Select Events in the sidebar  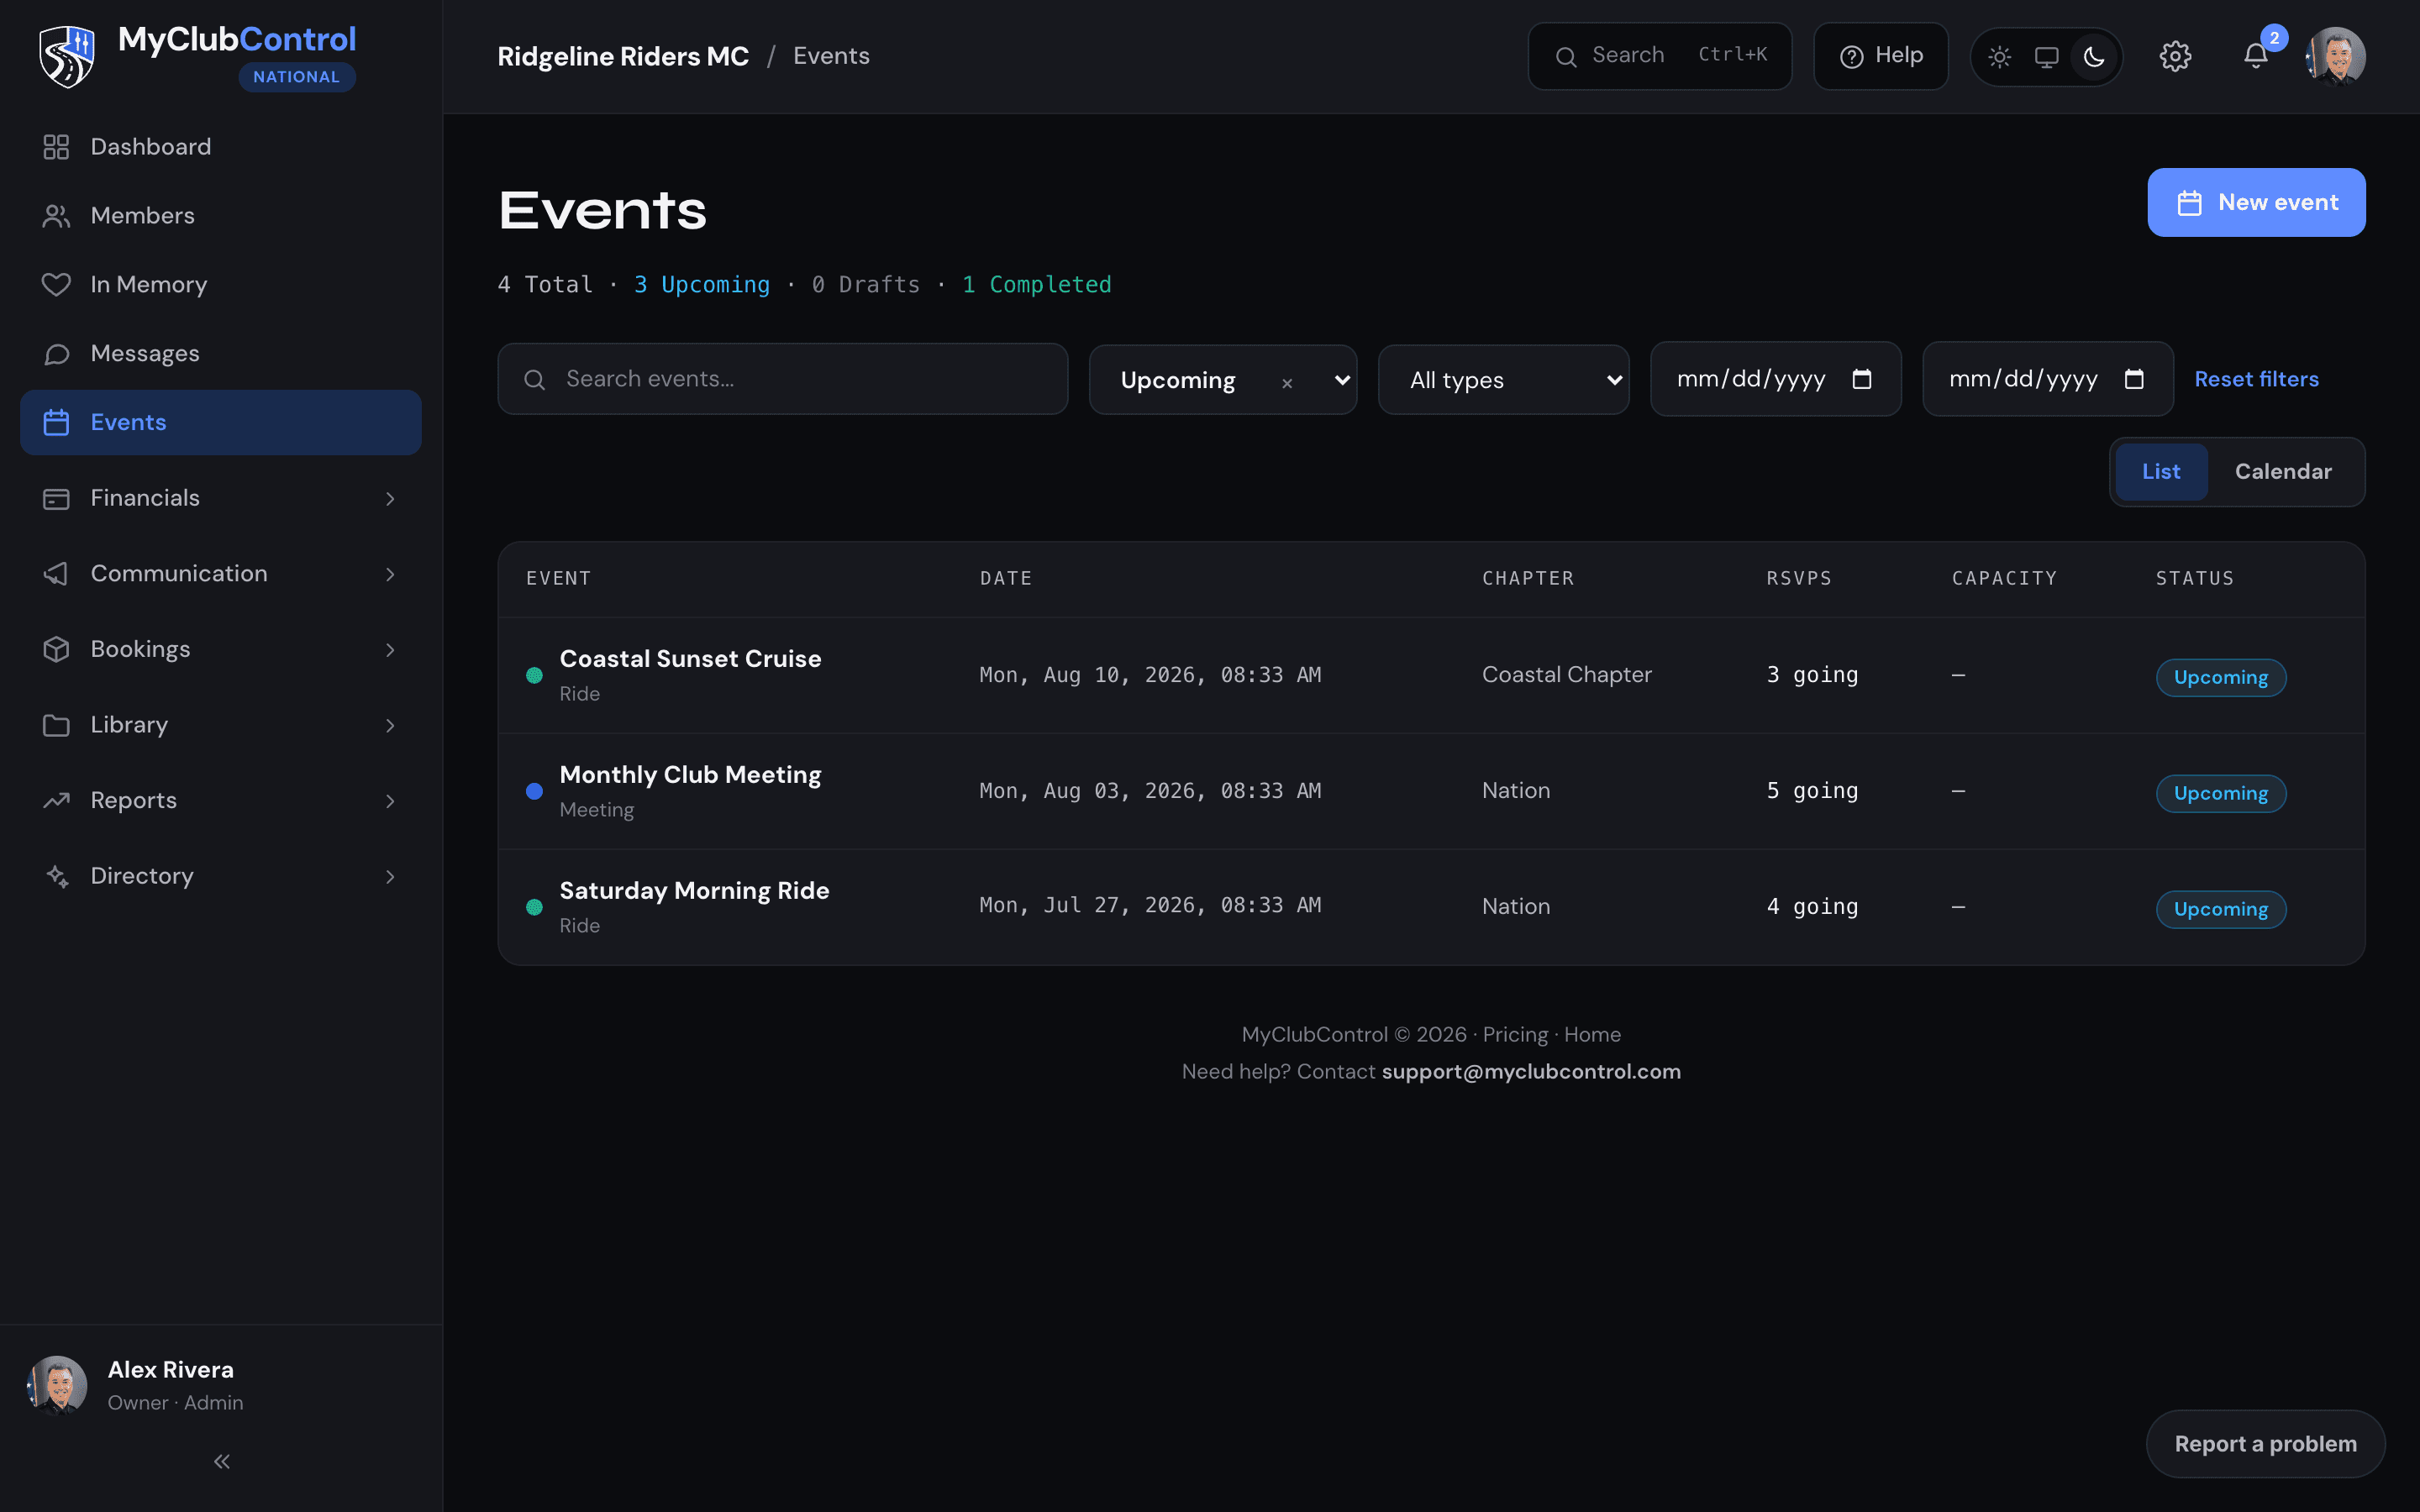click(x=220, y=422)
